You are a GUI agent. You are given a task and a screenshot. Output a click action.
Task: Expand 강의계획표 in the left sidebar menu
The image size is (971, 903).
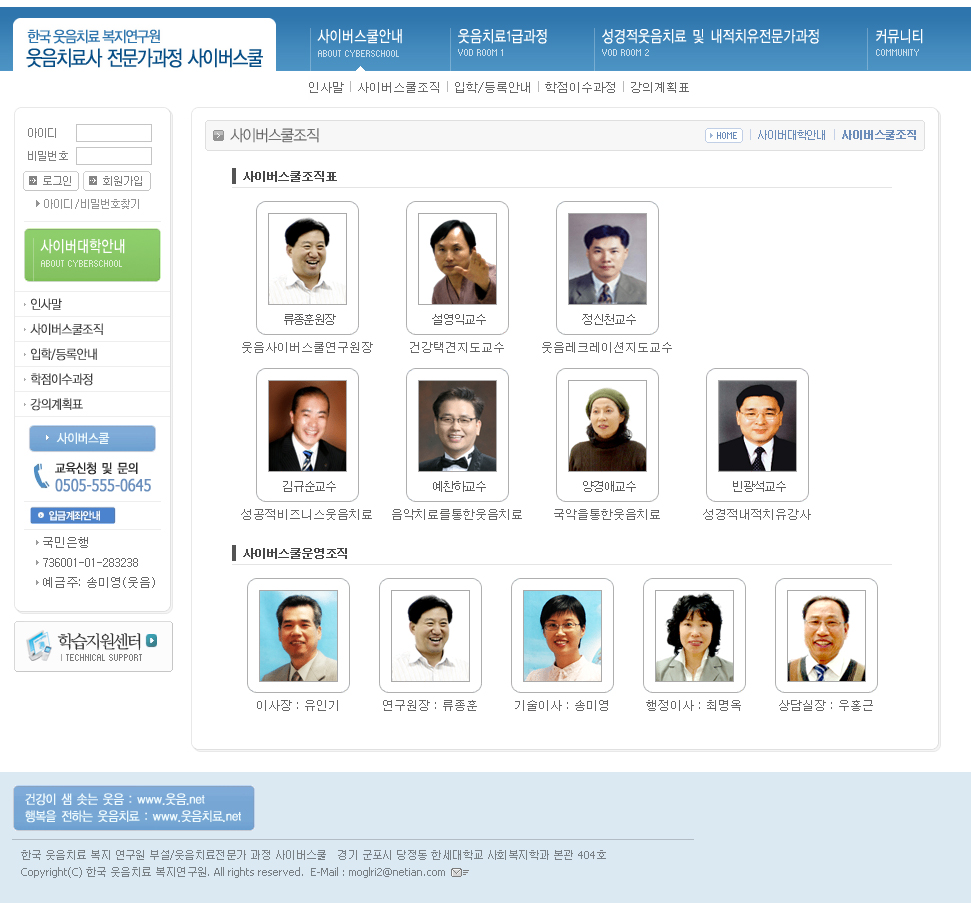(x=56, y=404)
